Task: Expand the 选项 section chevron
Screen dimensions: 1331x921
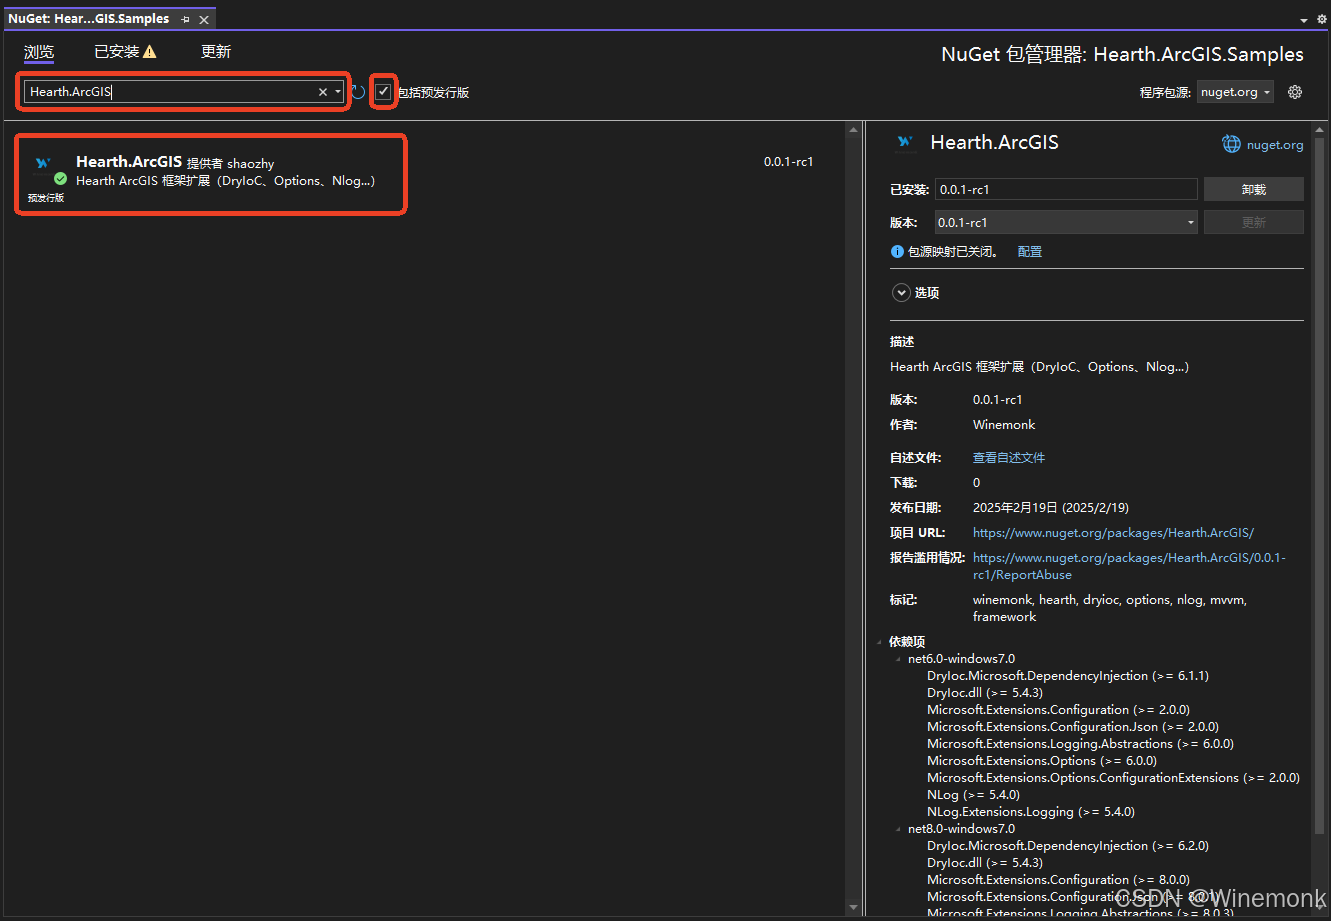Action: coord(901,293)
